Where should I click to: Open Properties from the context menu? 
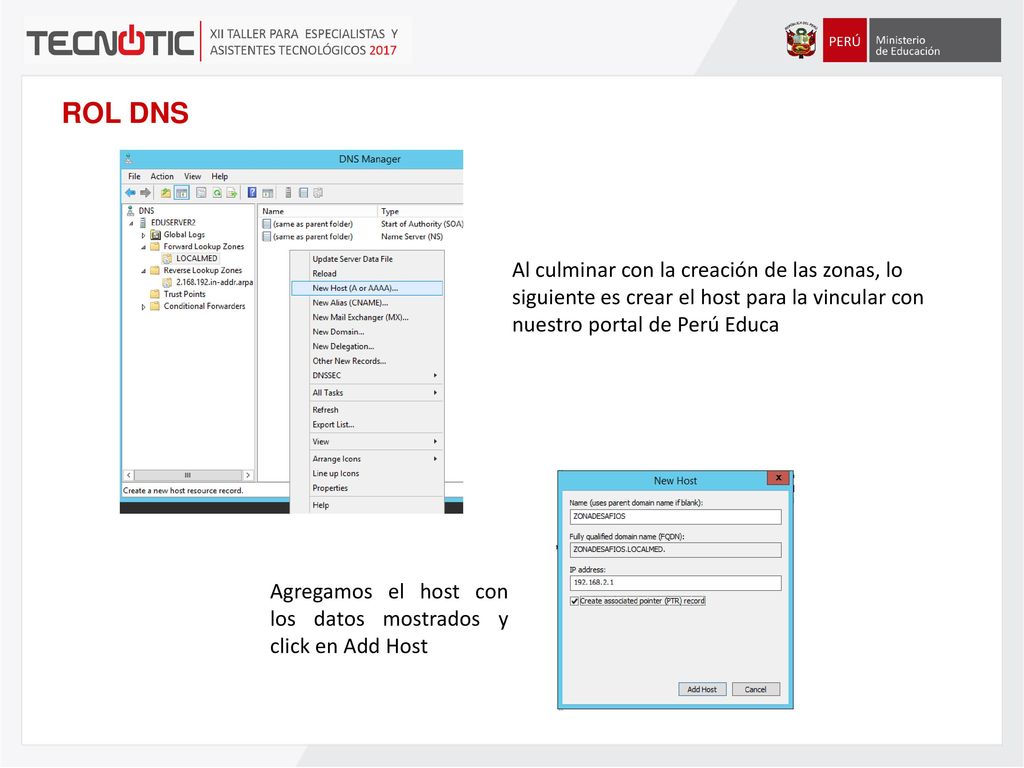click(367, 488)
